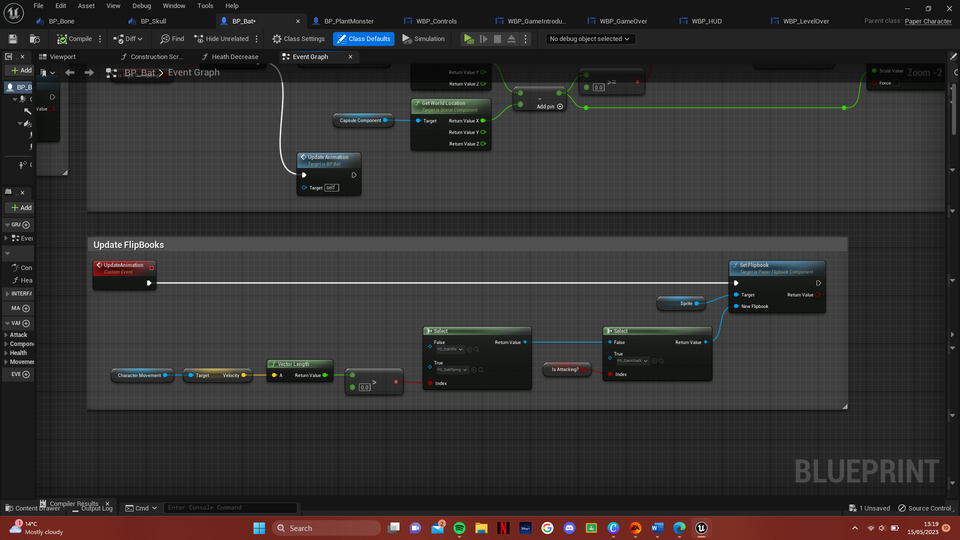Add new item in My Blueprint panel
Screen dimensions: 960x540
click(21, 208)
